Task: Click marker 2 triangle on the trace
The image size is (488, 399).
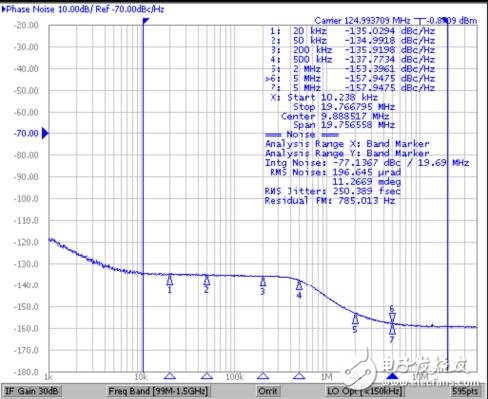Action: point(207,281)
